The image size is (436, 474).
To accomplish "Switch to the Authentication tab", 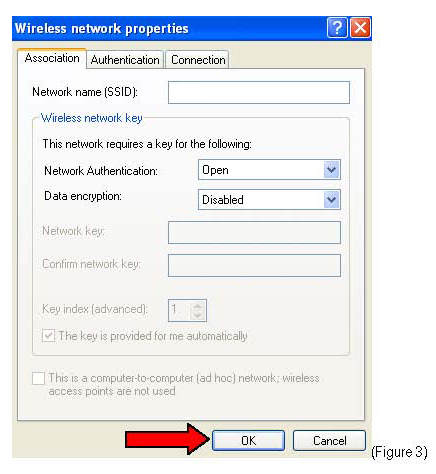I will point(125,60).
